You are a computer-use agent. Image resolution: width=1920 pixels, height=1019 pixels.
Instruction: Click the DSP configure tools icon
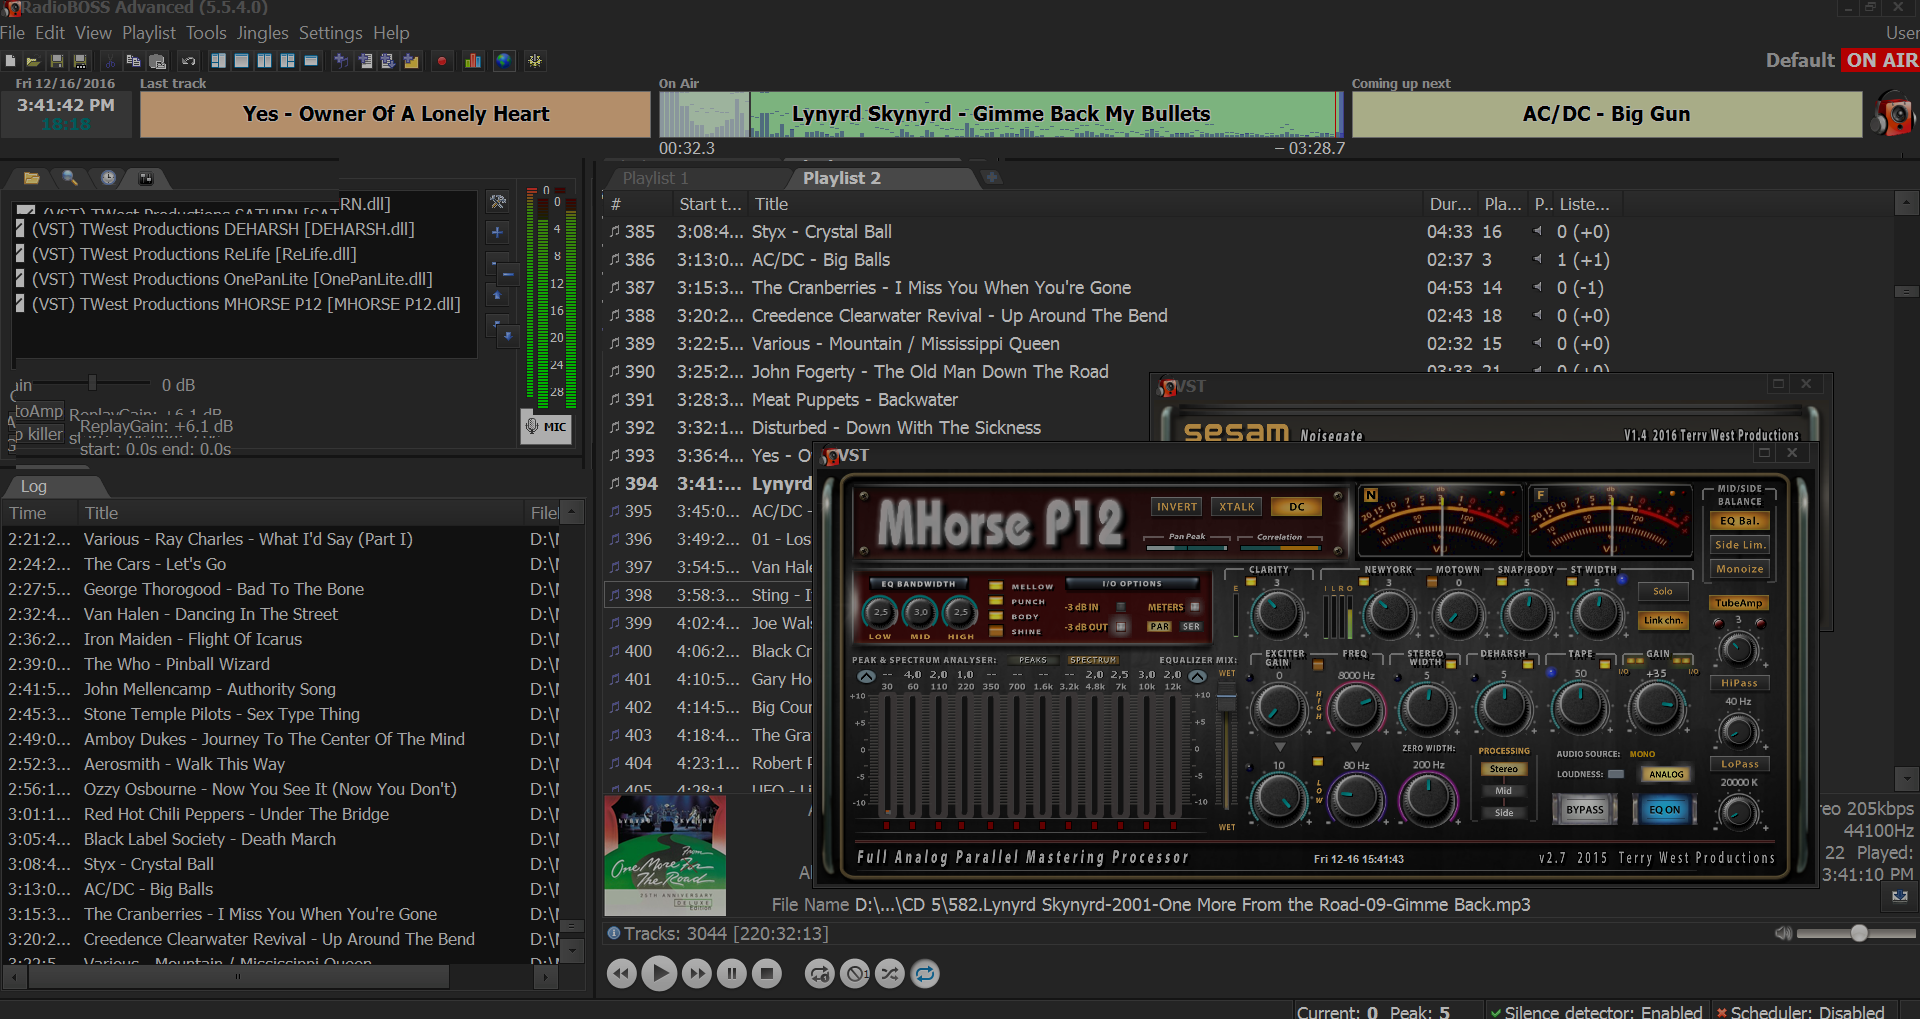[498, 202]
